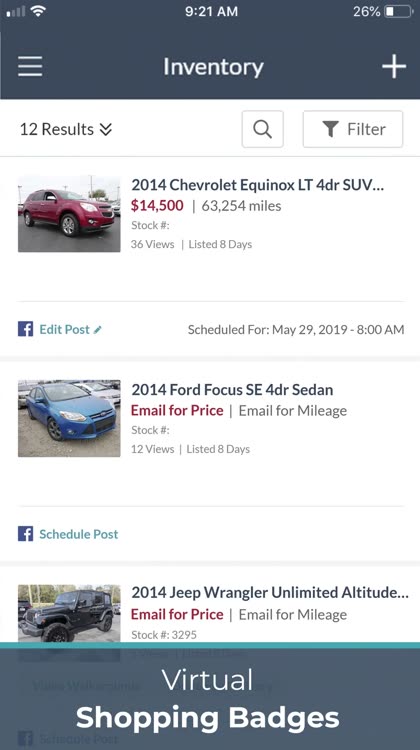Click the Edit Post link

65,329
